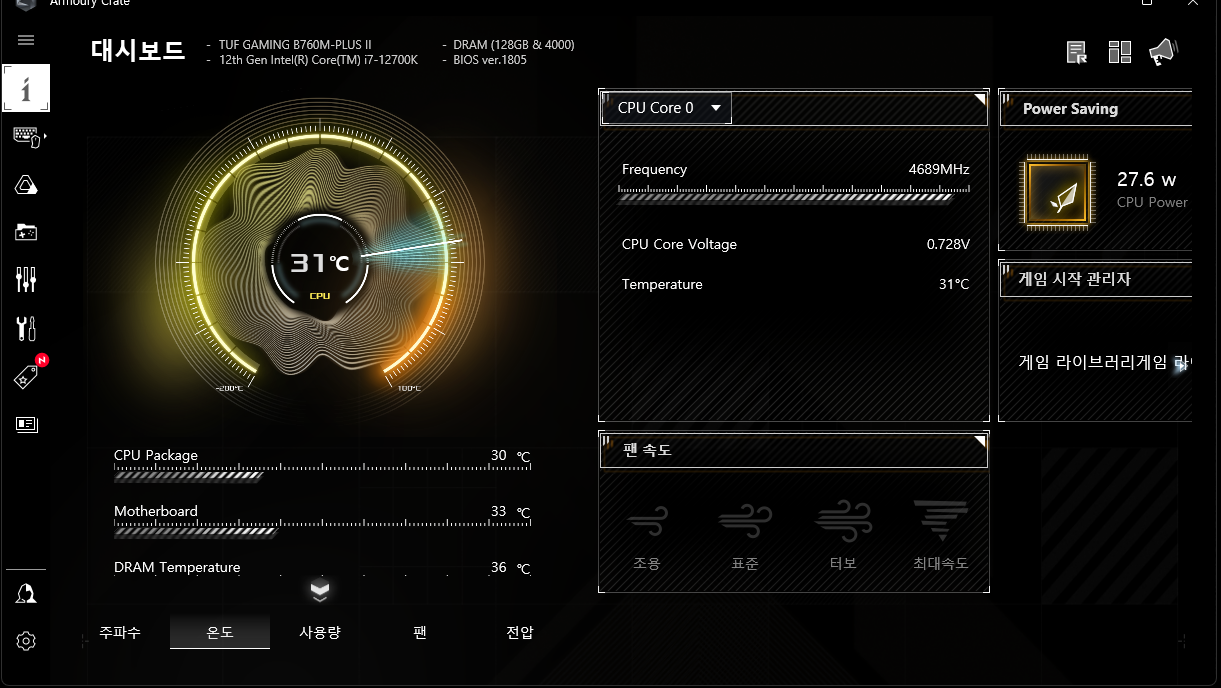Open the Devices keyboard icon in sidebar

click(x=27, y=137)
